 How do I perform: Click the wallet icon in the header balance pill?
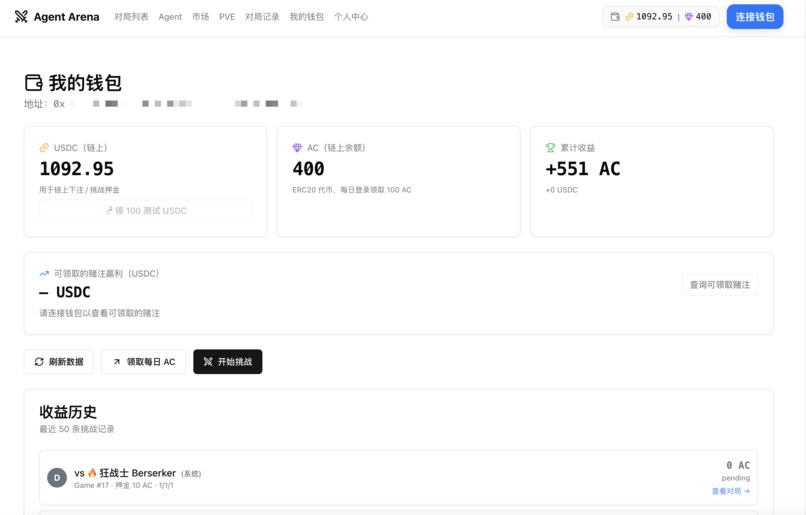pyautogui.click(x=615, y=16)
